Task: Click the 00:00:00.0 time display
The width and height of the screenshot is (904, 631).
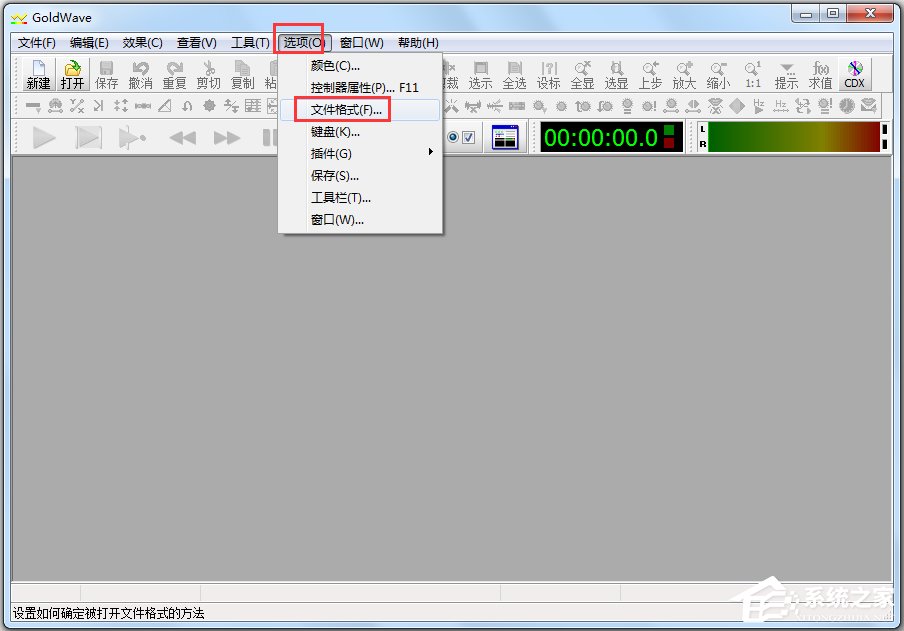Action: point(611,137)
